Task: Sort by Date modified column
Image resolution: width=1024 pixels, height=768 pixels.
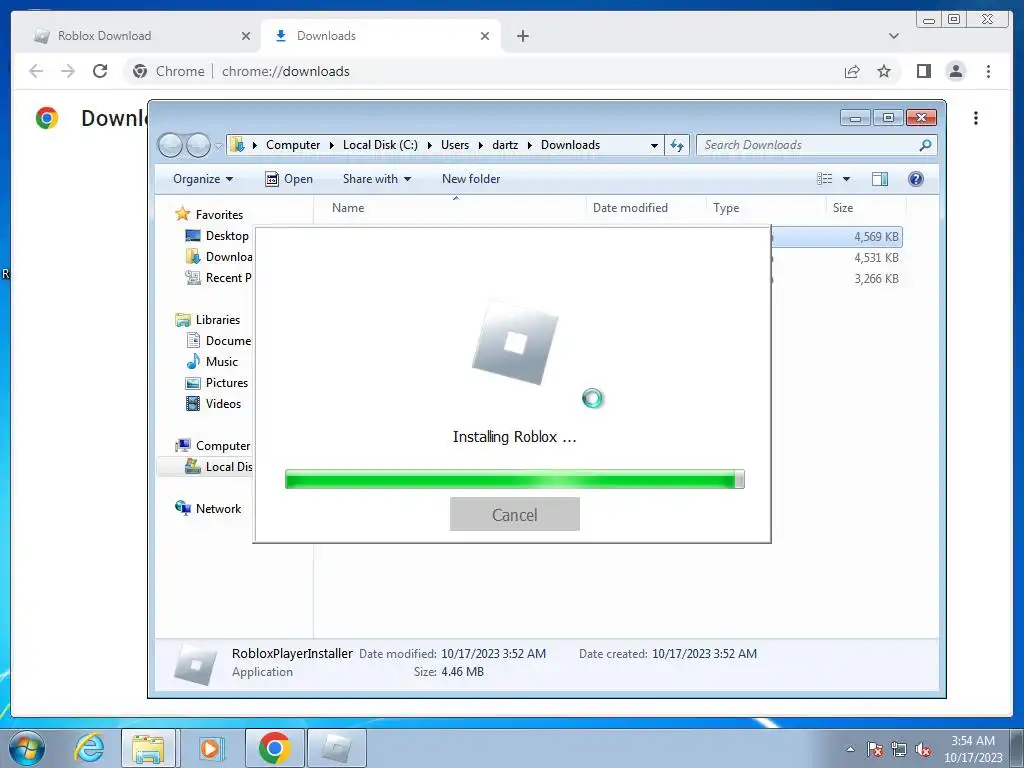Action: pyautogui.click(x=646, y=208)
